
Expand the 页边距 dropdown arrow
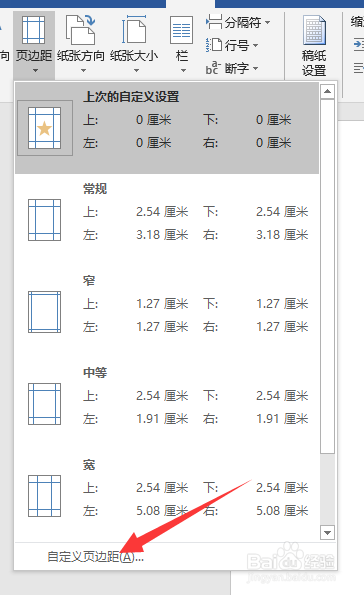point(35,71)
